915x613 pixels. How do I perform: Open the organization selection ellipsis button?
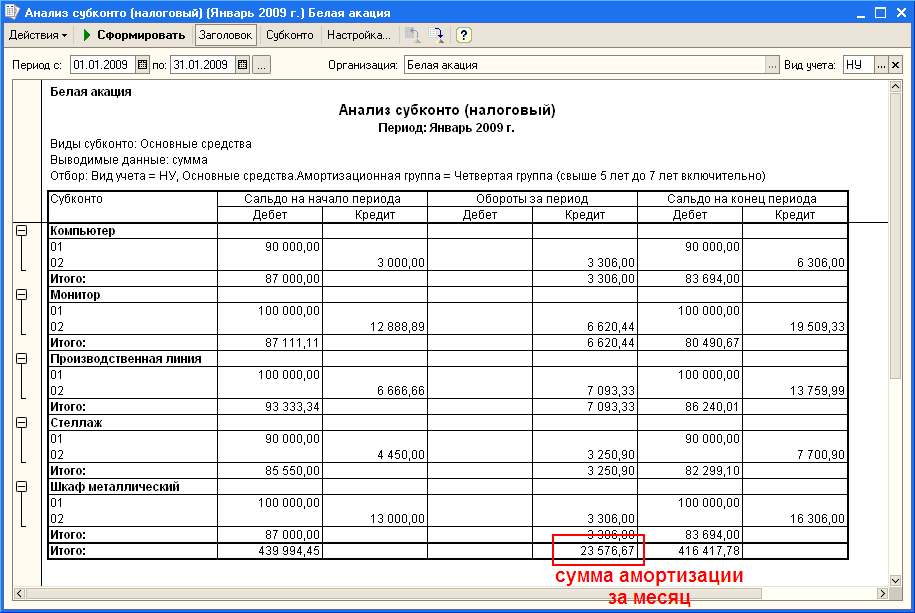click(772, 65)
